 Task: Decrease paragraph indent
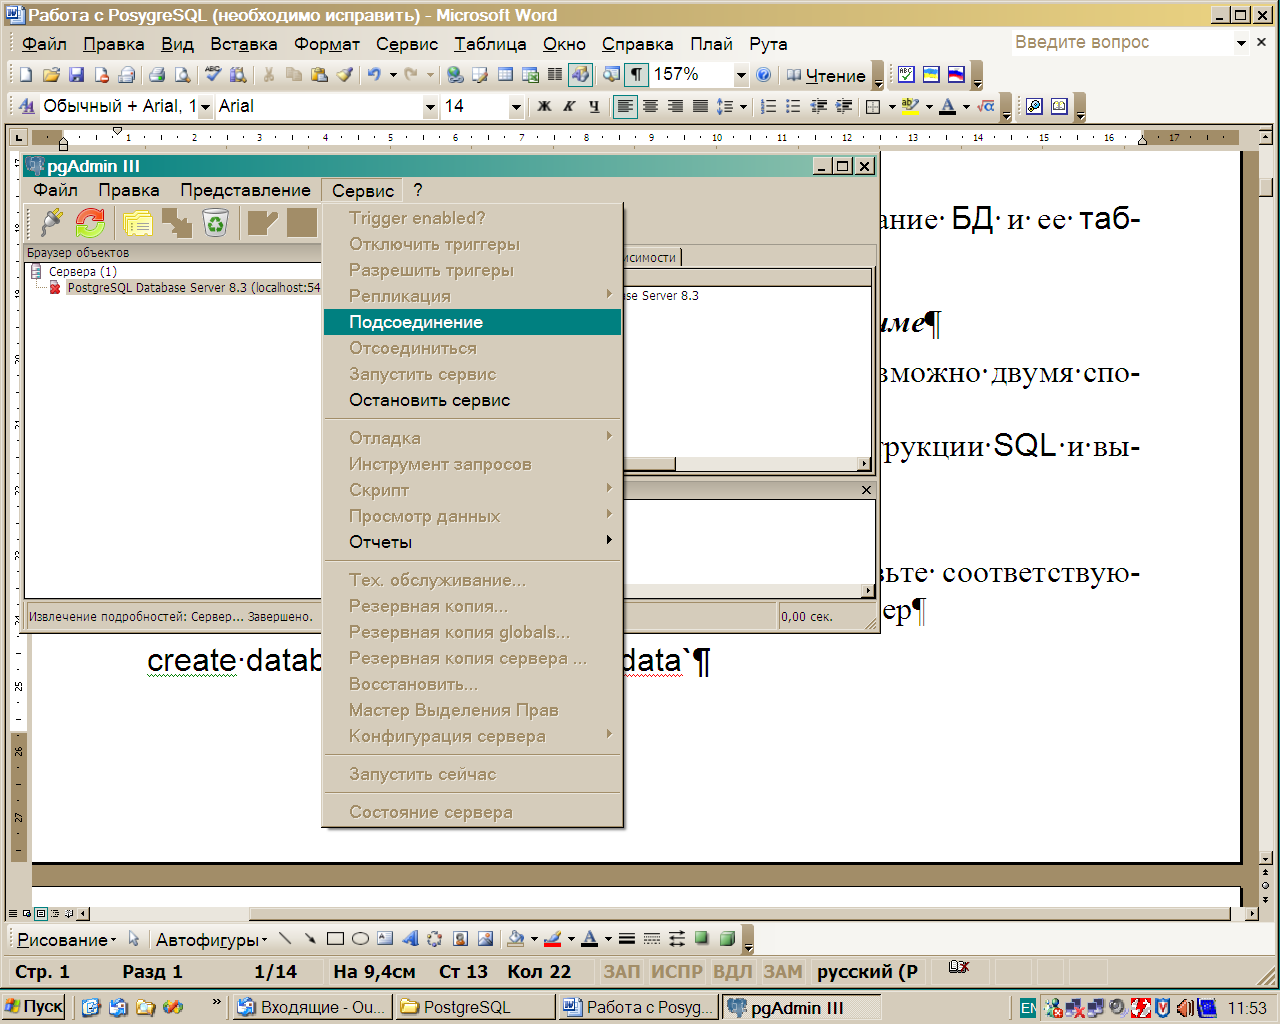pyautogui.click(x=818, y=106)
